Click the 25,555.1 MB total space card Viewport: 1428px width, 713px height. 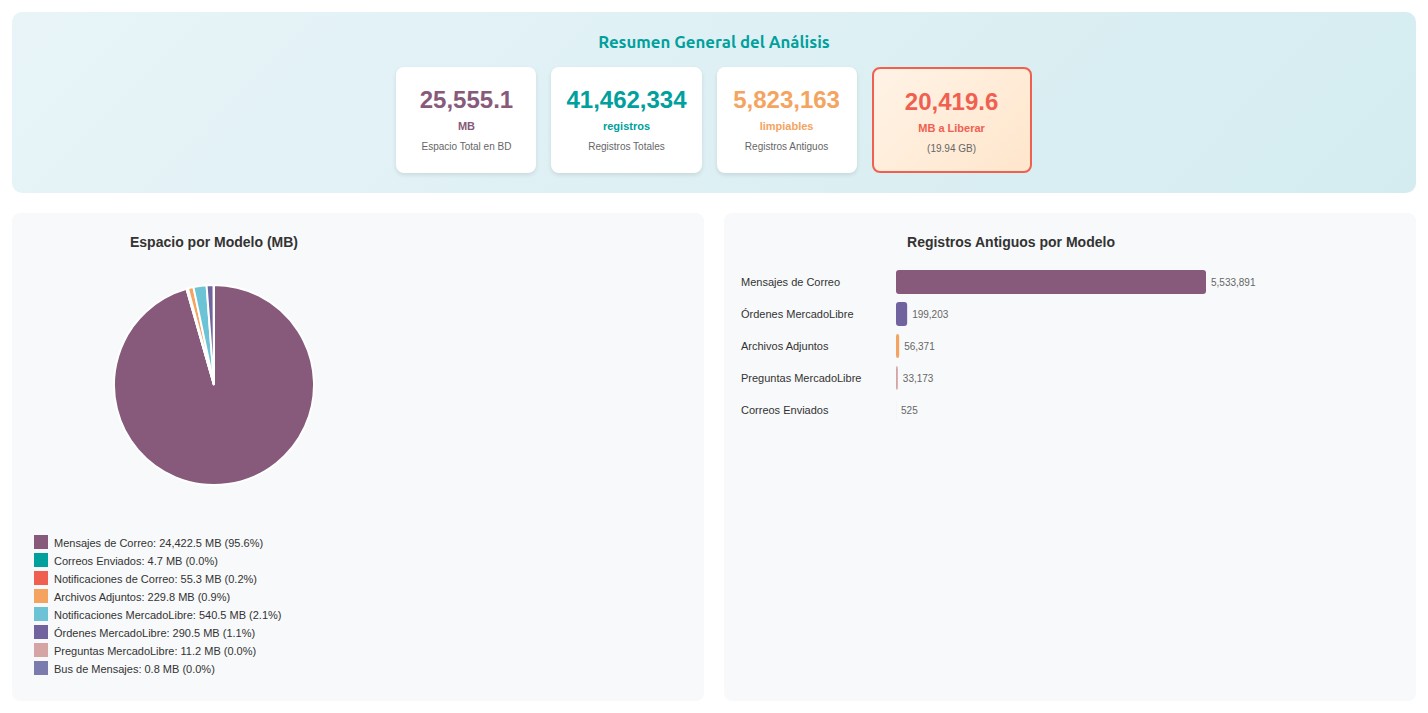(466, 120)
